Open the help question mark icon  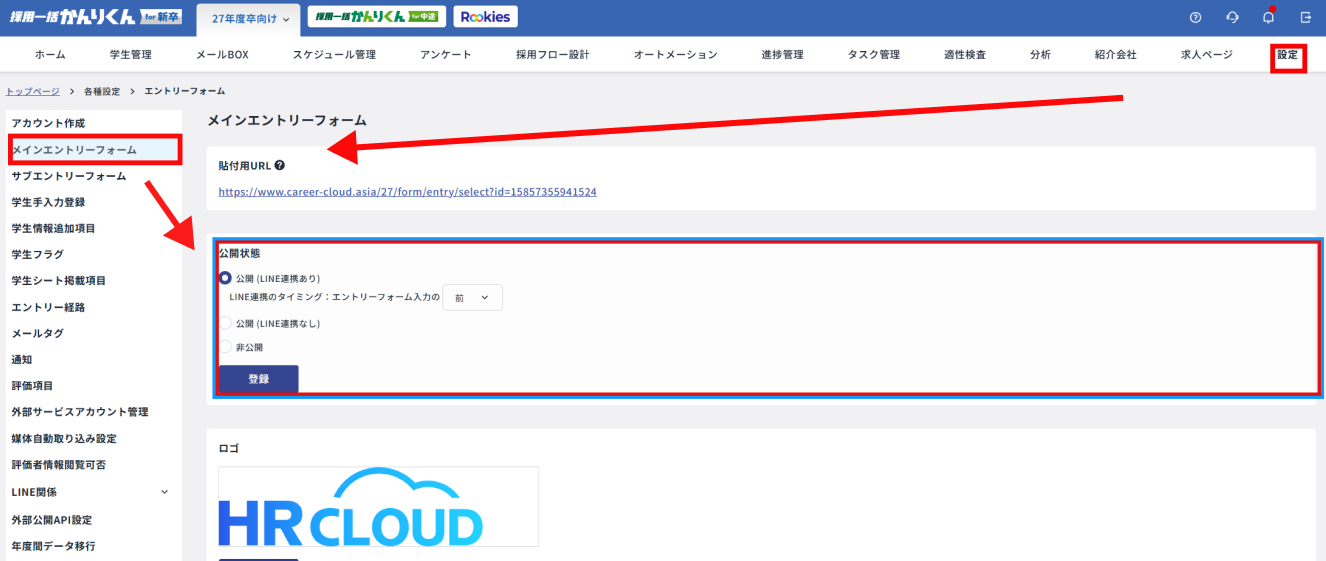(x=1195, y=17)
